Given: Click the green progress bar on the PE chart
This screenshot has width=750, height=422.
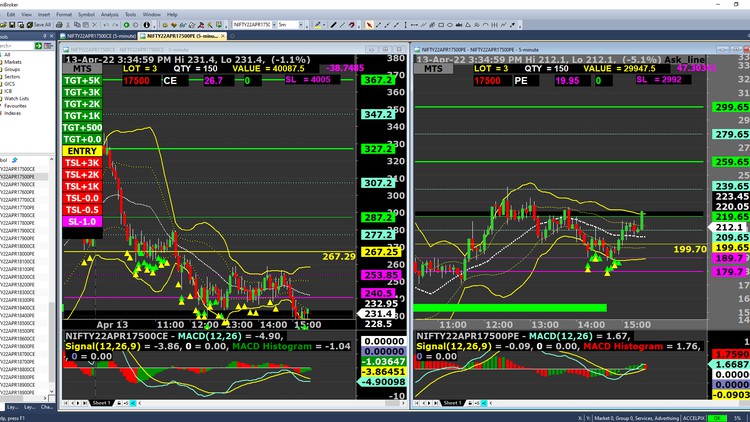Looking at the screenshot, I should [510, 308].
